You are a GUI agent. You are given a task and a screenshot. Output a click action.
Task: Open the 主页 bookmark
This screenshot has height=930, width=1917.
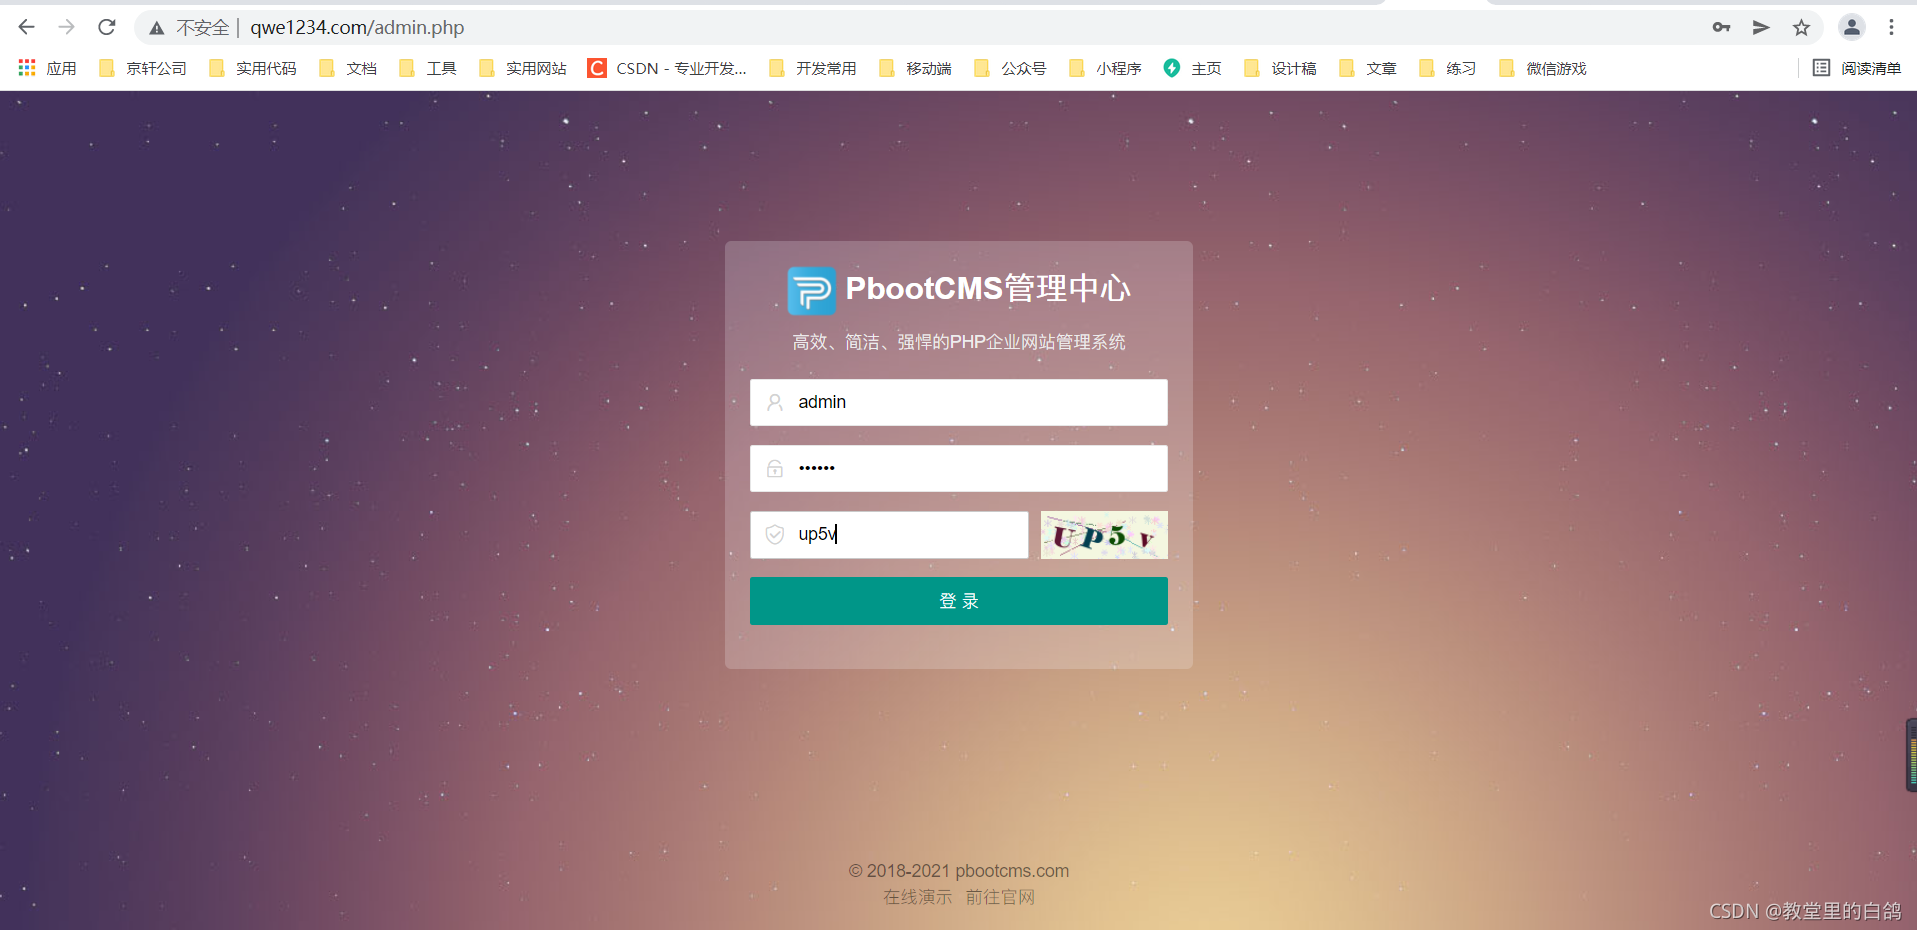point(1192,68)
